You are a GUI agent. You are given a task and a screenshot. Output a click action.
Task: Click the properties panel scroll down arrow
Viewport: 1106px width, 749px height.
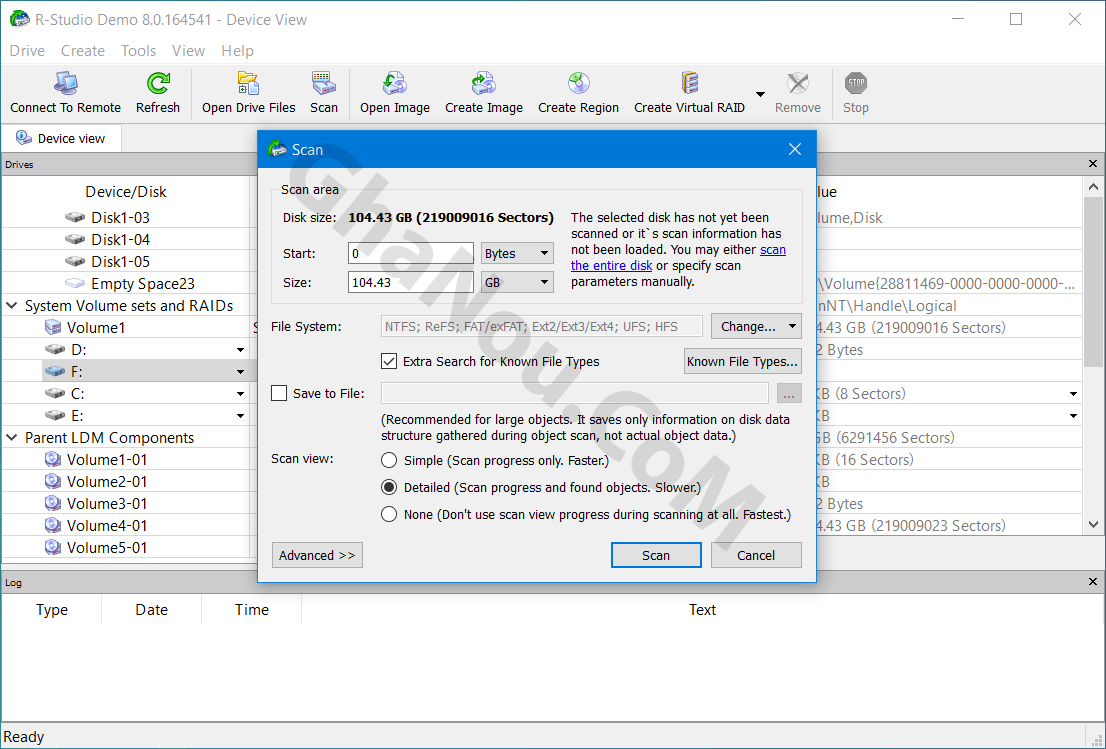click(1093, 525)
